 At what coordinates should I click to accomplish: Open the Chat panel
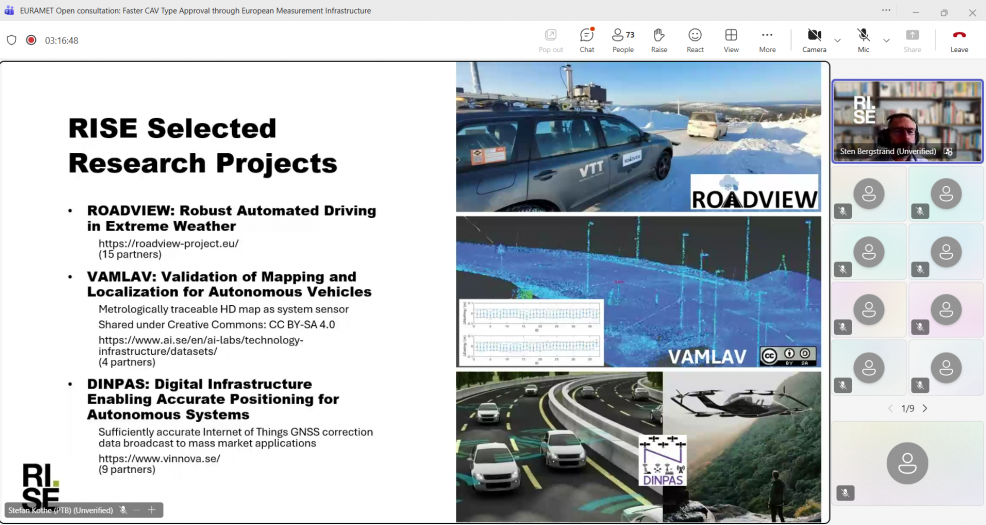click(587, 40)
